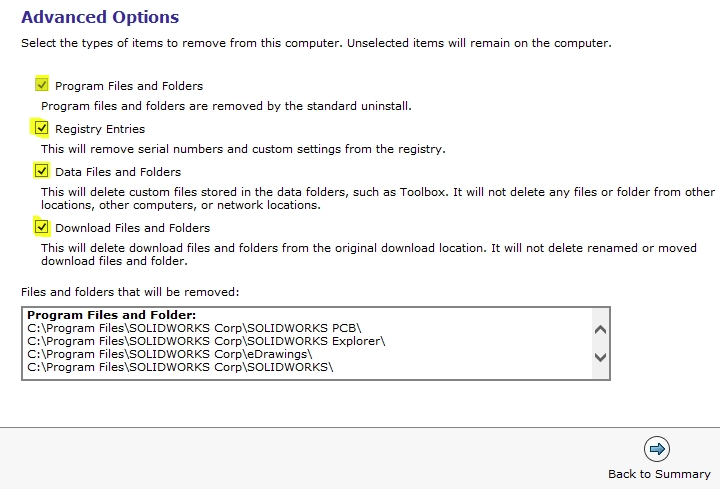Toggle the Program Files and Folders checkbox

[41, 85]
